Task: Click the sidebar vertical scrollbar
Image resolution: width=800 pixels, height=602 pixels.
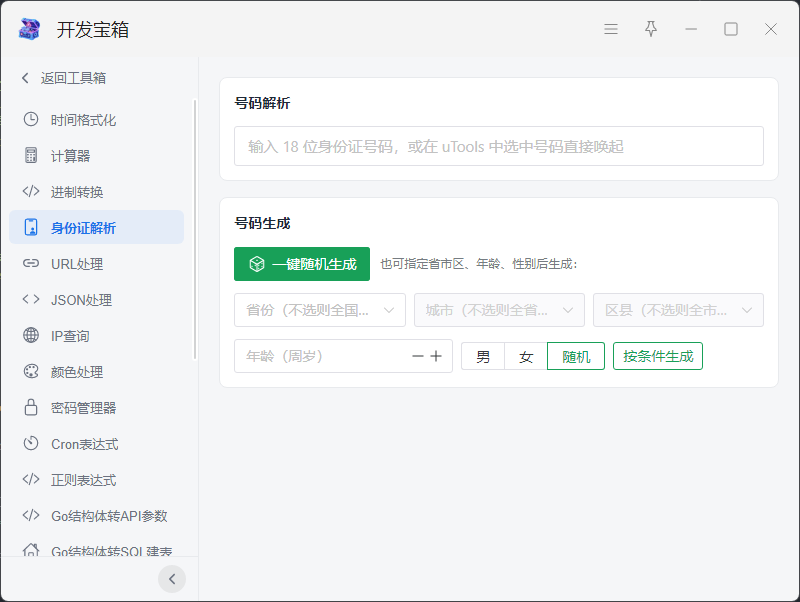Action: pyautogui.click(x=195, y=230)
